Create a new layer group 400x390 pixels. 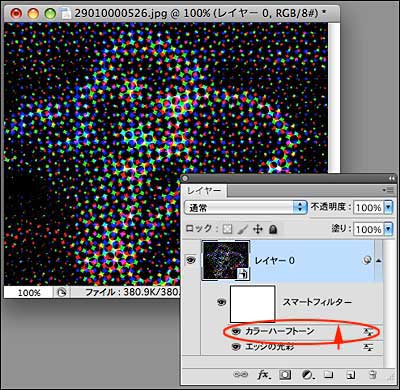click(329, 375)
